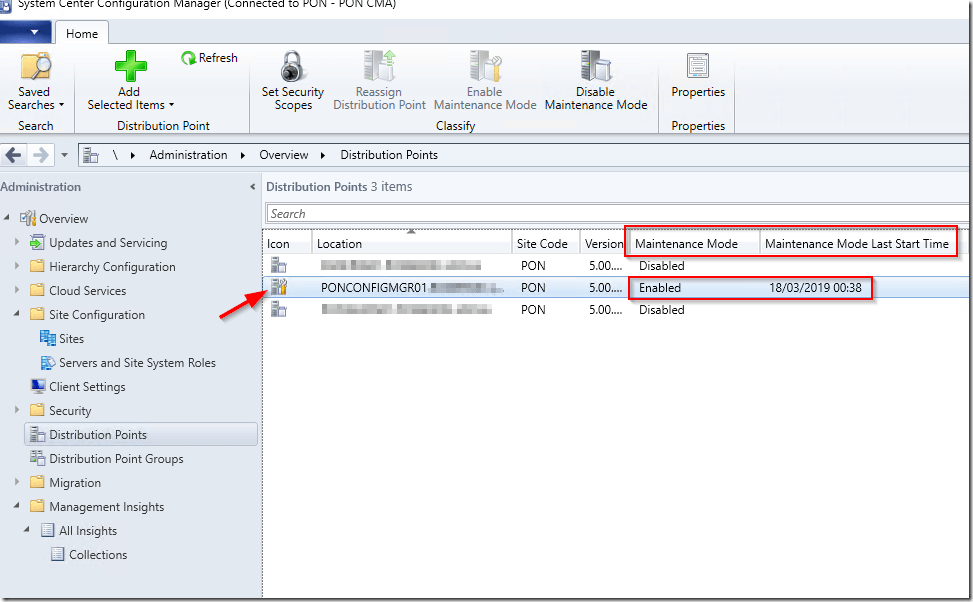
Task: Click the back navigation arrow
Action: tap(14, 155)
